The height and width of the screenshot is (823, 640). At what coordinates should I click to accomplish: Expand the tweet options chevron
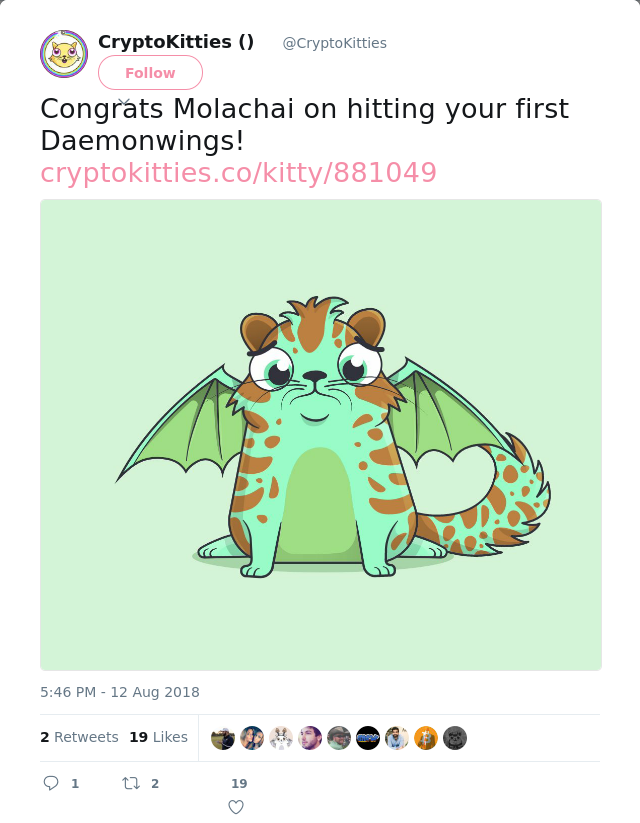(124, 101)
